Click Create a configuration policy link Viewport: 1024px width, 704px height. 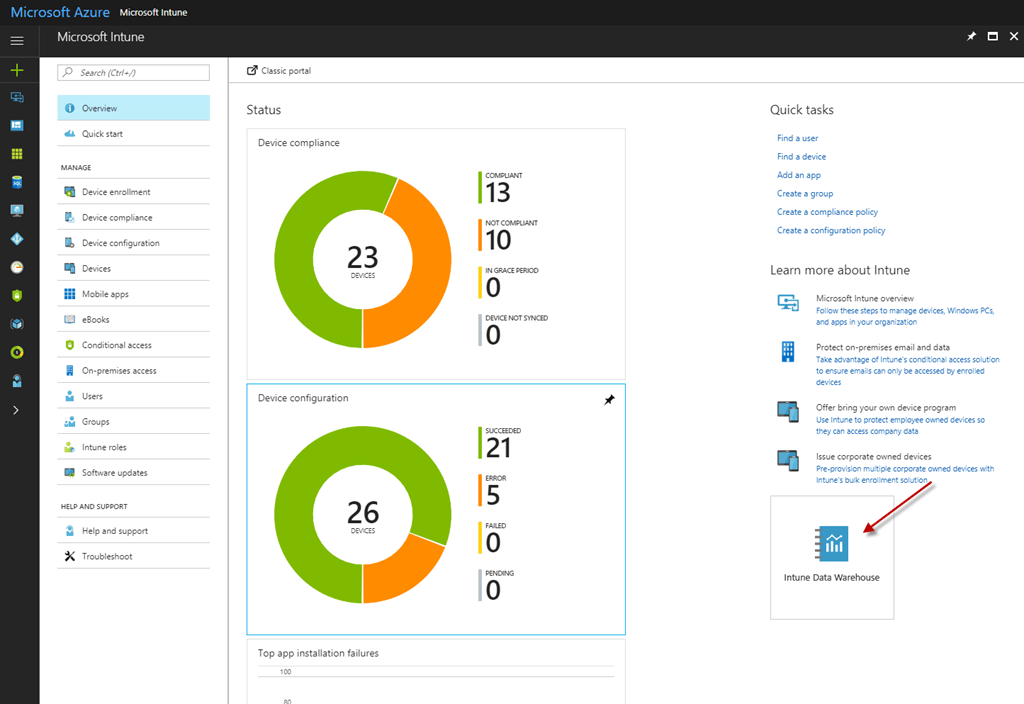pos(831,230)
